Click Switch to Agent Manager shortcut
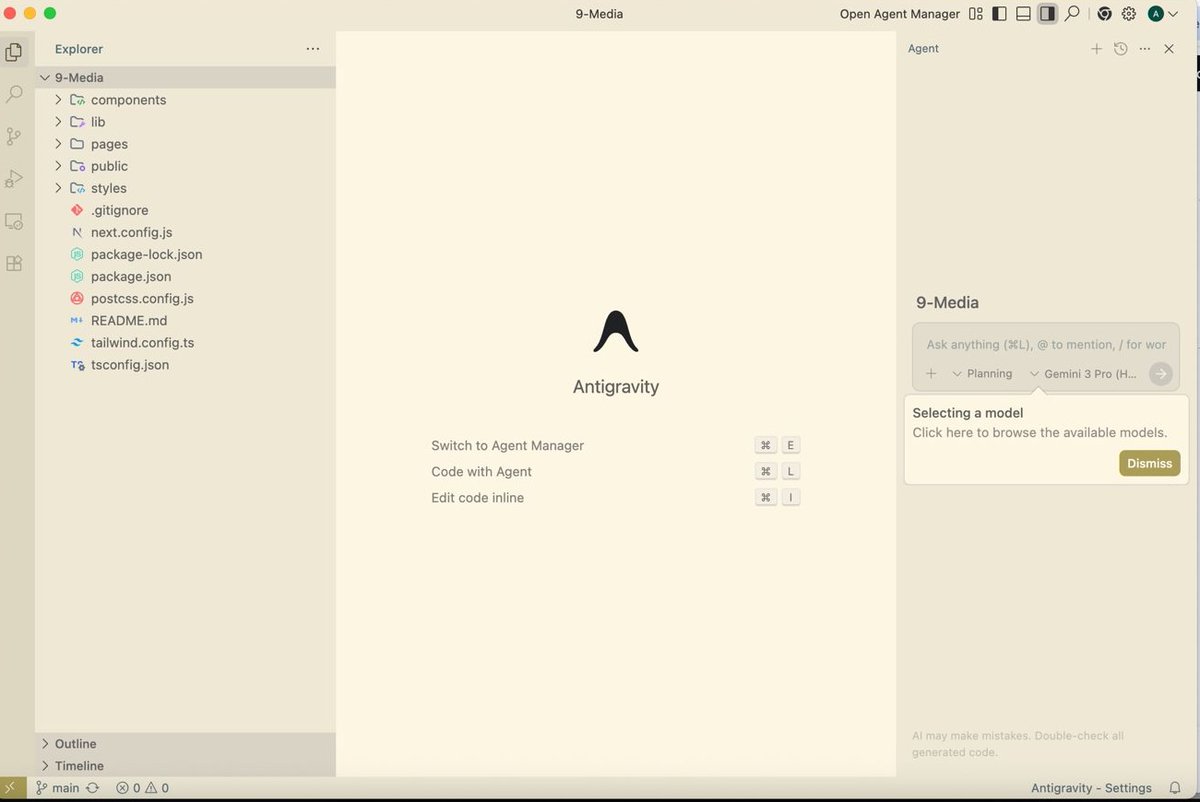 [x=615, y=446]
